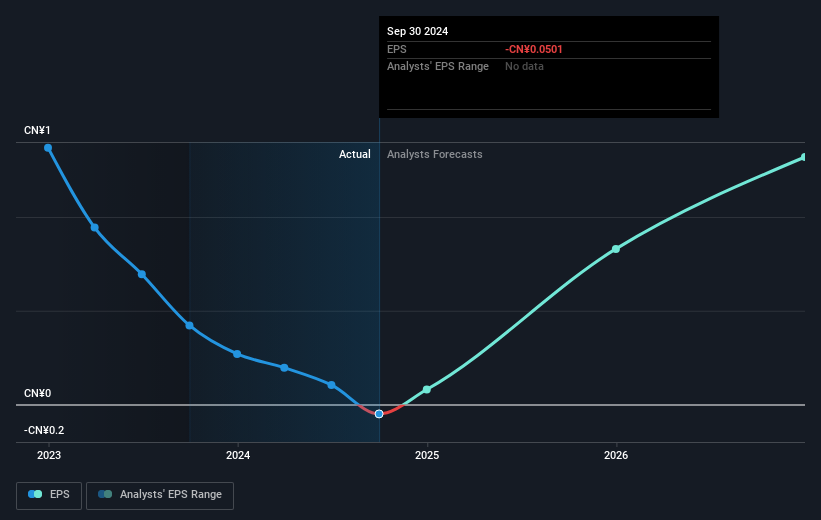
Task: Click the -CN¥0.2 y-axis label
Action: (44, 430)
